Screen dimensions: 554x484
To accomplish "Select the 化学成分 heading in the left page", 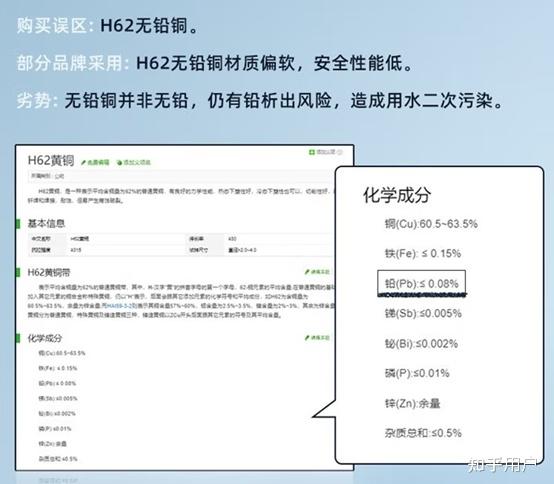I will coord(45,338).
